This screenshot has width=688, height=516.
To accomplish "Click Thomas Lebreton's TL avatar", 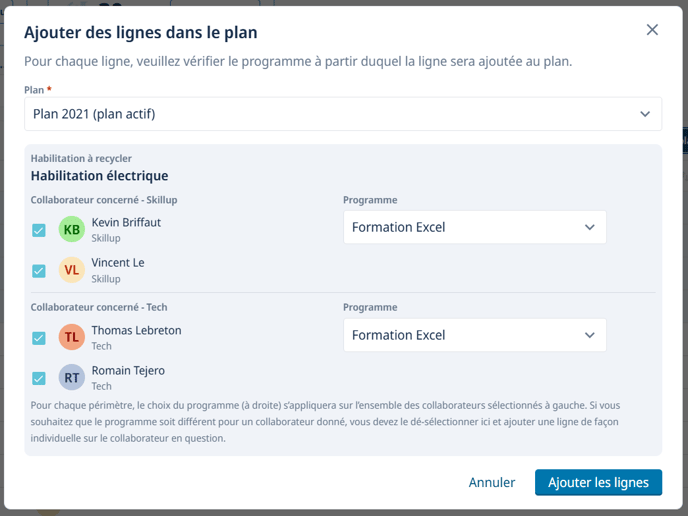I will [x=72, y=337].
